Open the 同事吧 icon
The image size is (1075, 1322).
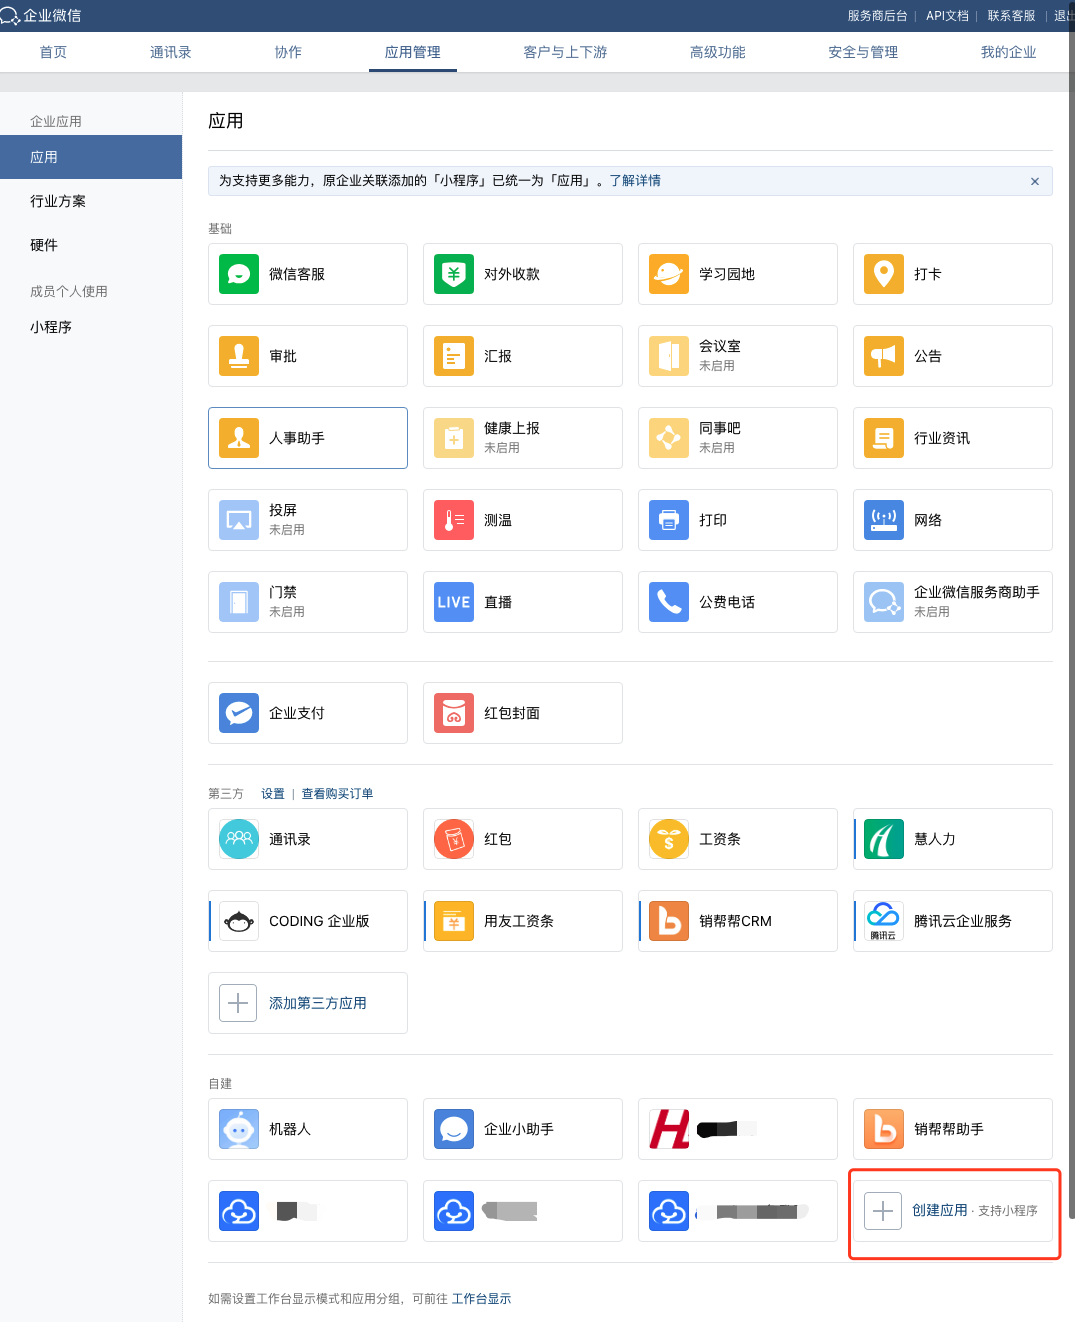669,438
